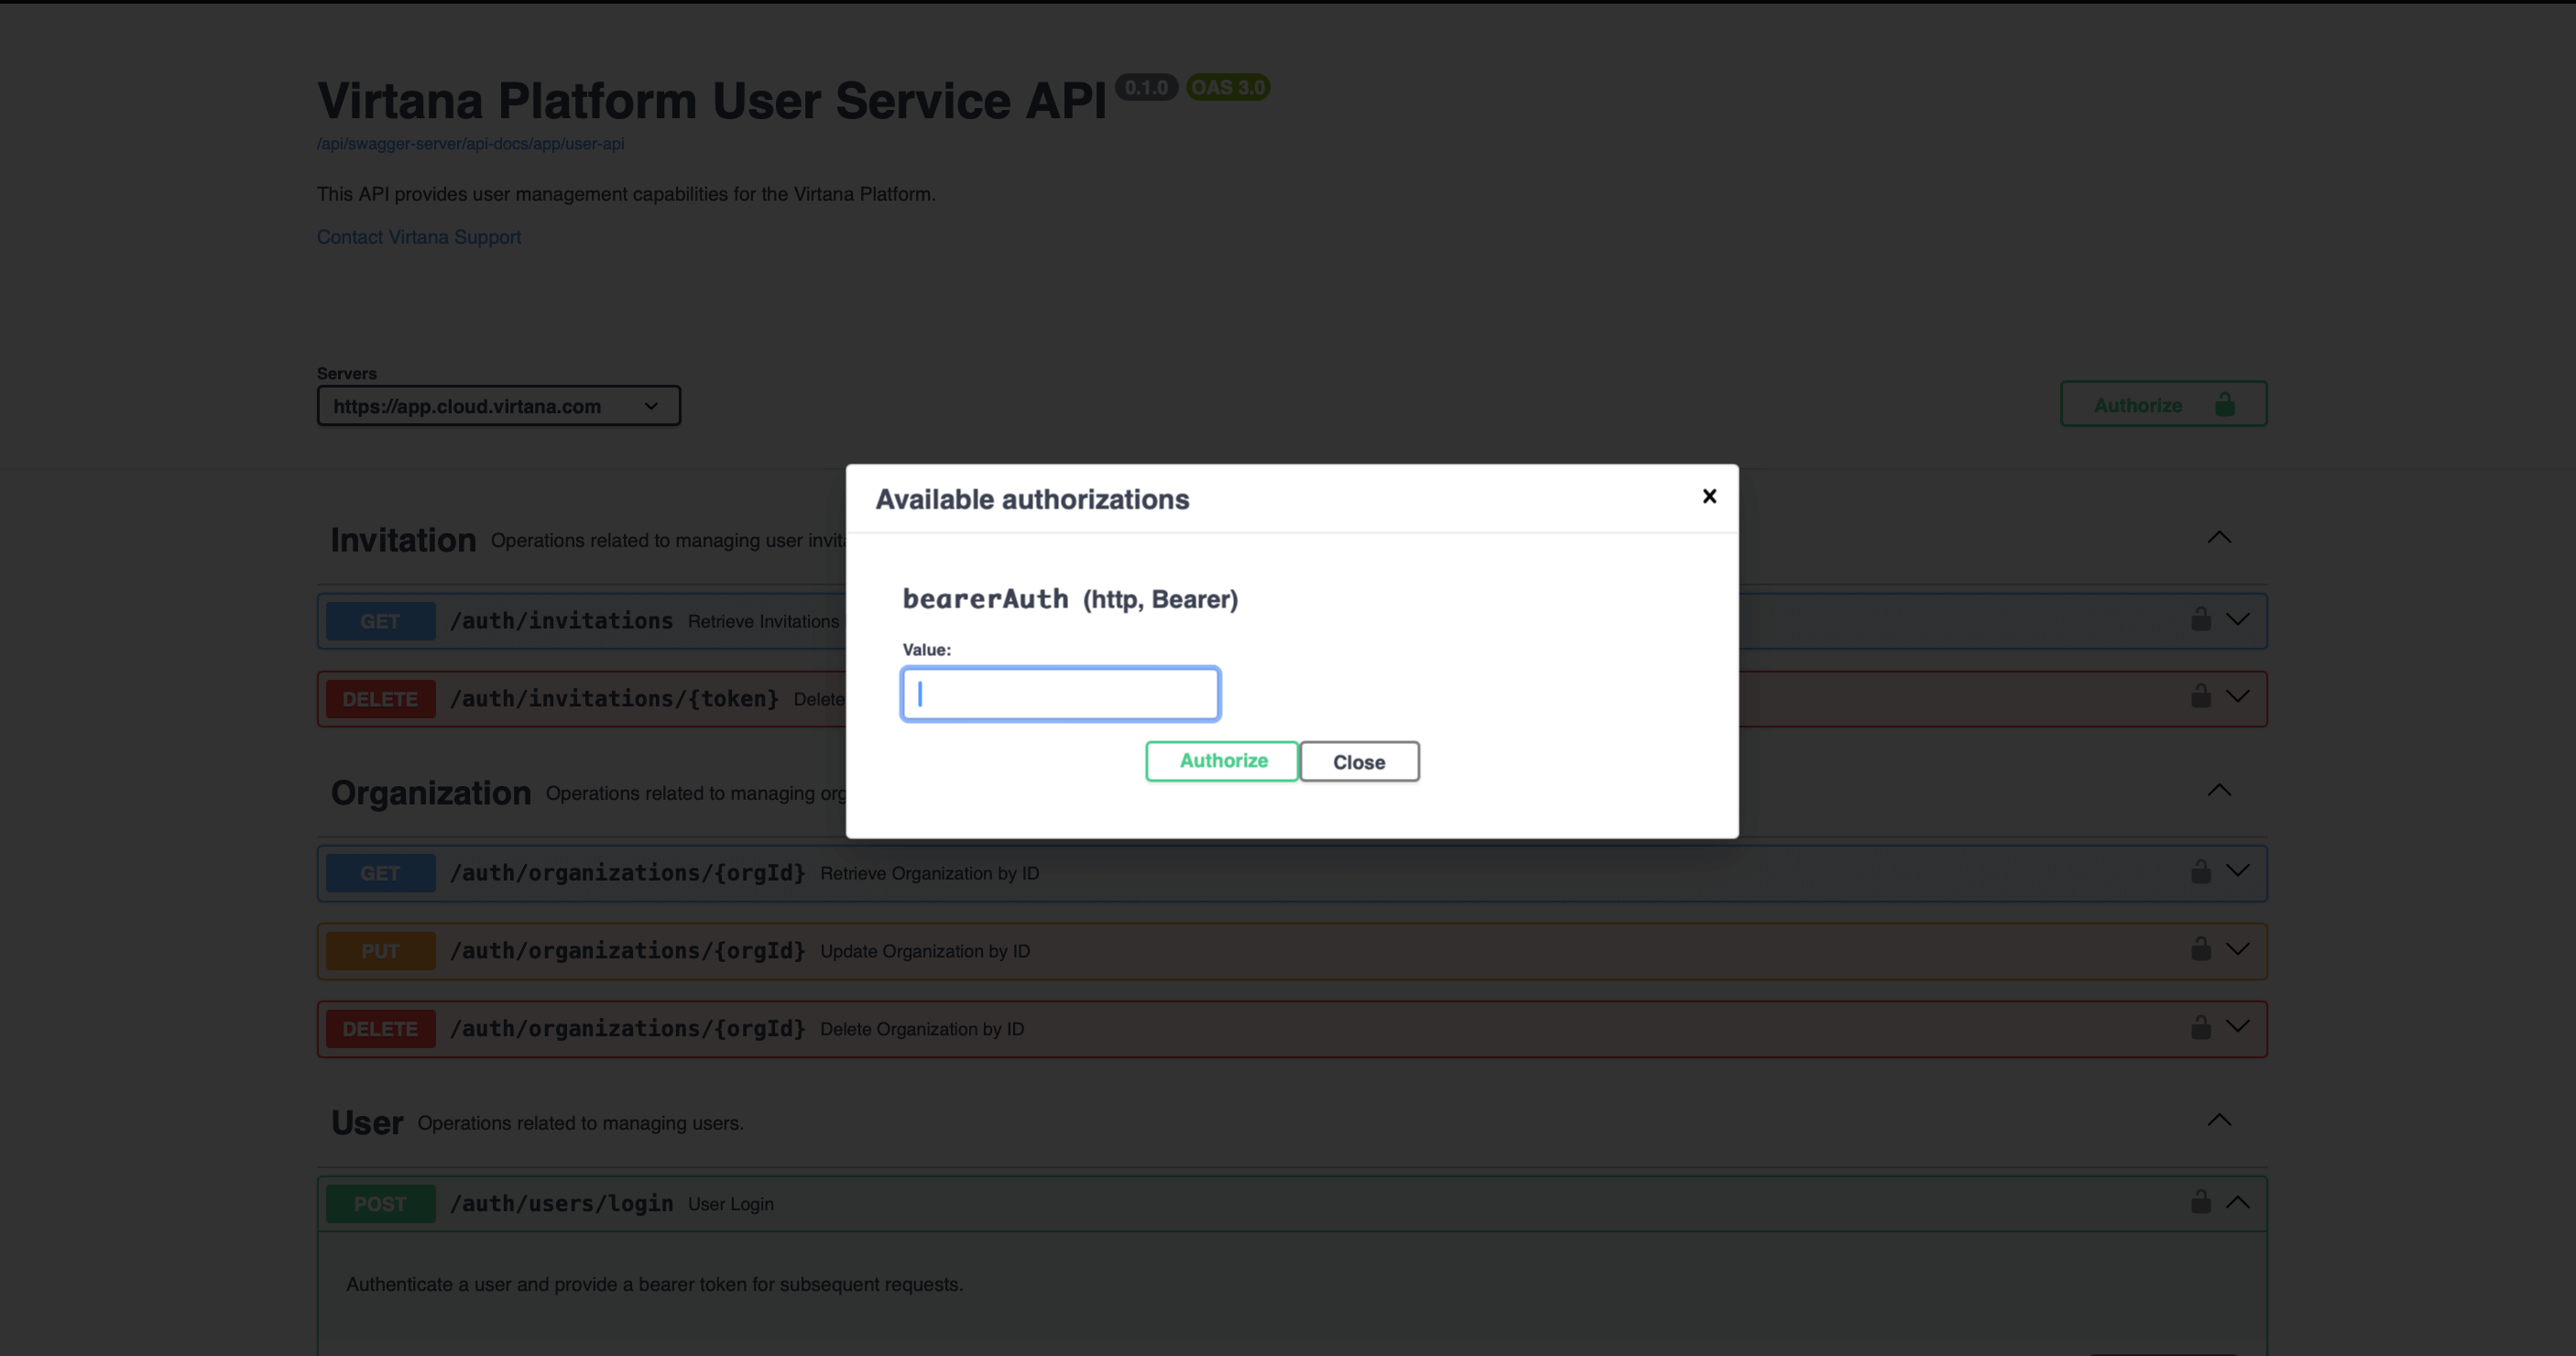Expand DELETE /auth/invitations/{token} row chevron

pos(2238,696)
